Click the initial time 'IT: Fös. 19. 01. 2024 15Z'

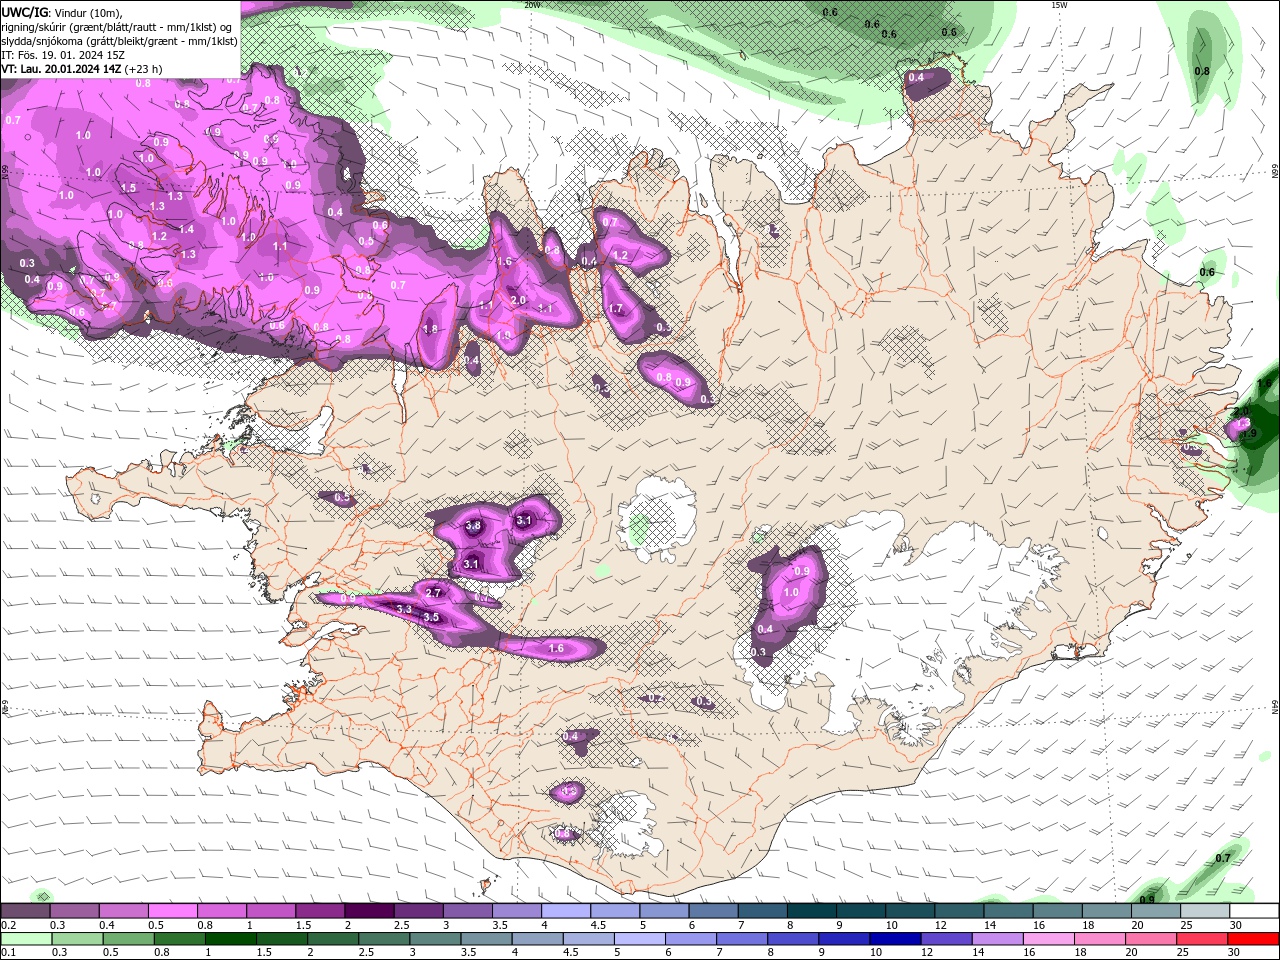click(x=62, y=55)
